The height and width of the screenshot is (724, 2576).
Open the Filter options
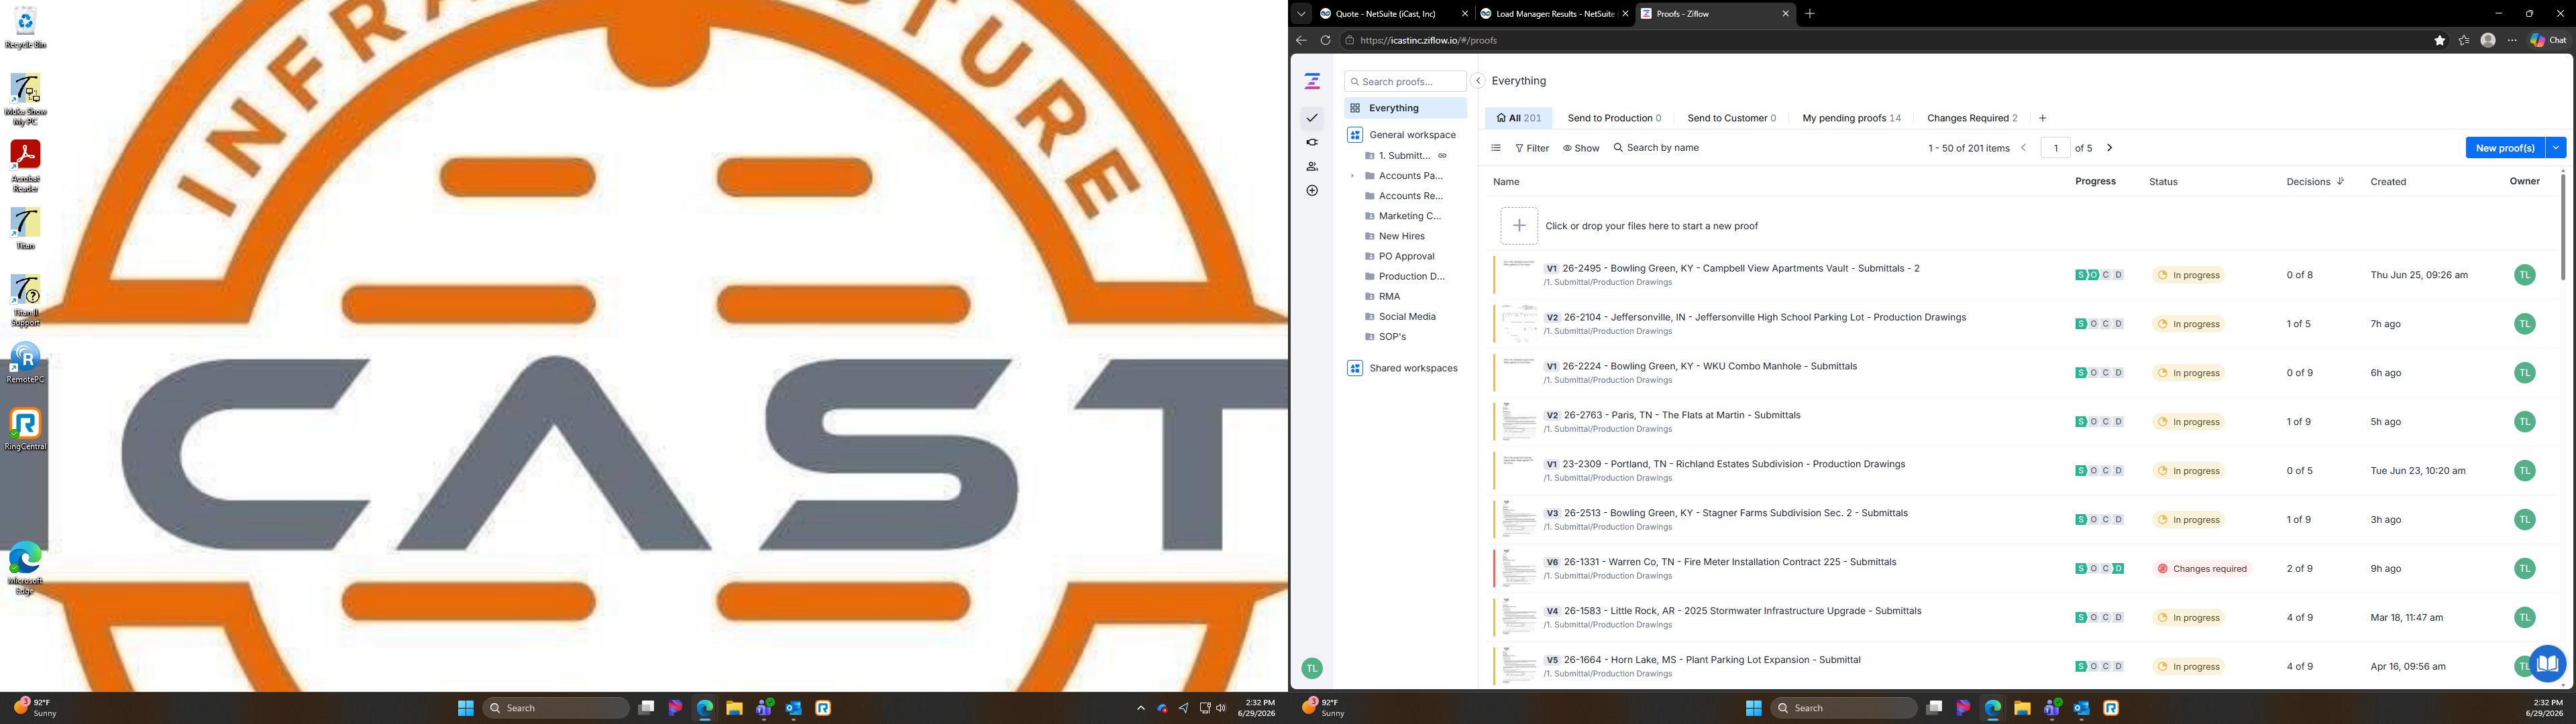(1532, 148)
